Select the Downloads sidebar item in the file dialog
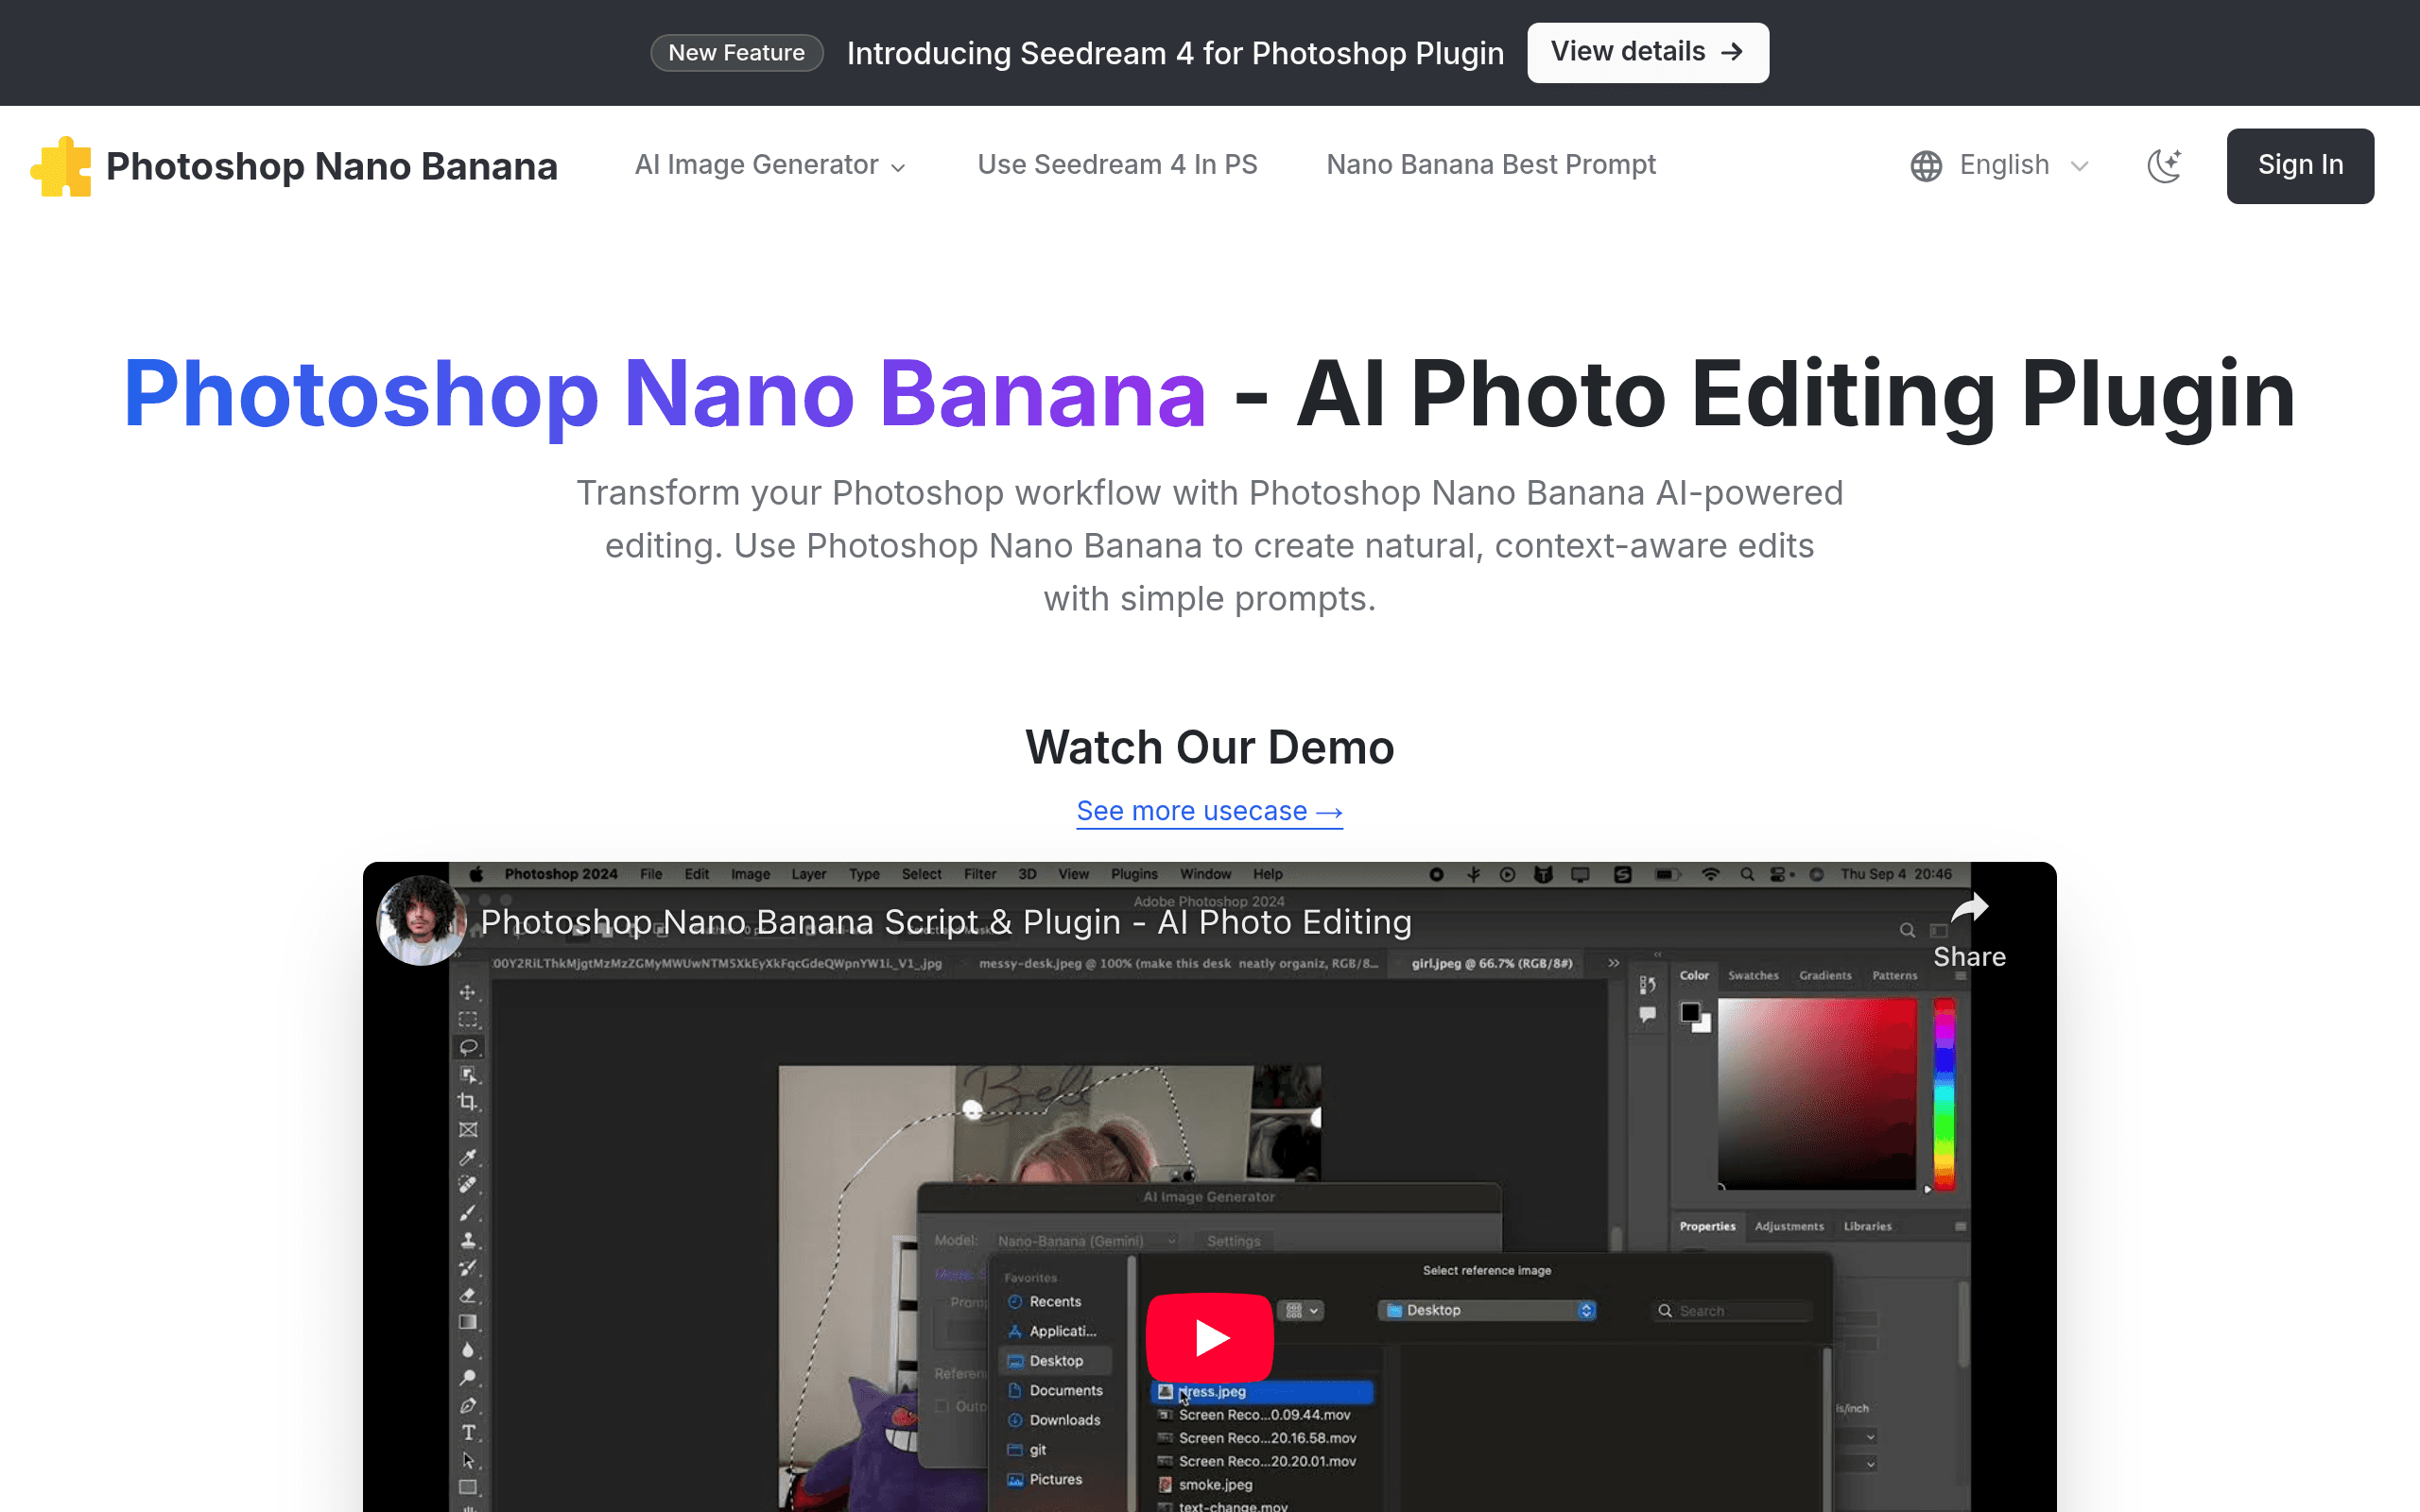2420x1512 pixels. point(1053,1420)
